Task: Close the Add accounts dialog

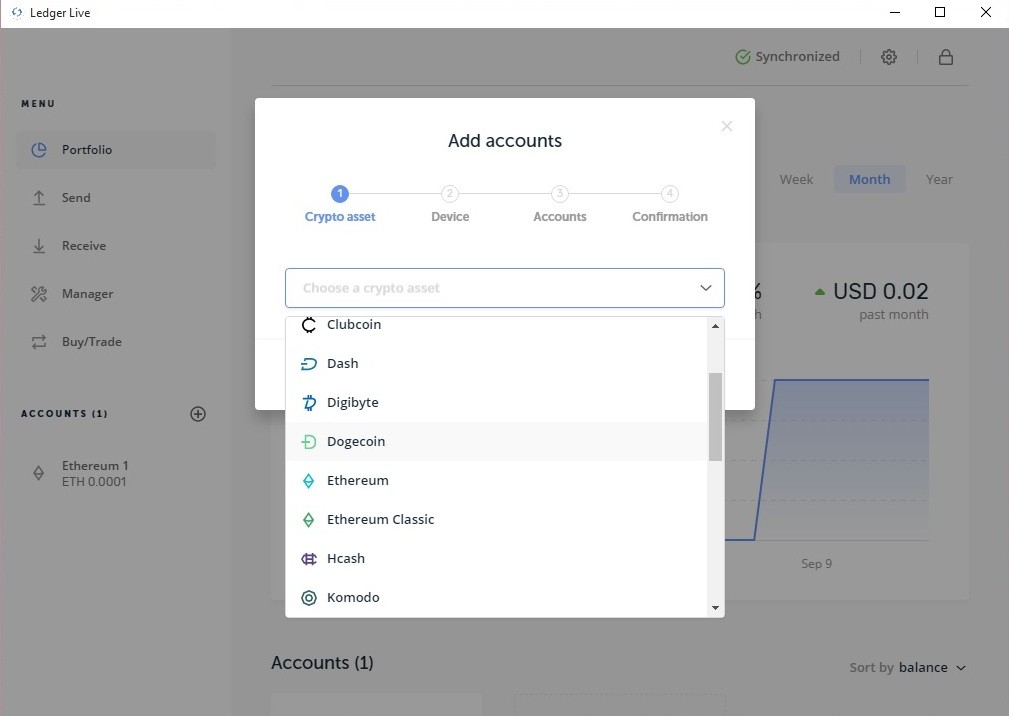Action: [x=727, y=126]
